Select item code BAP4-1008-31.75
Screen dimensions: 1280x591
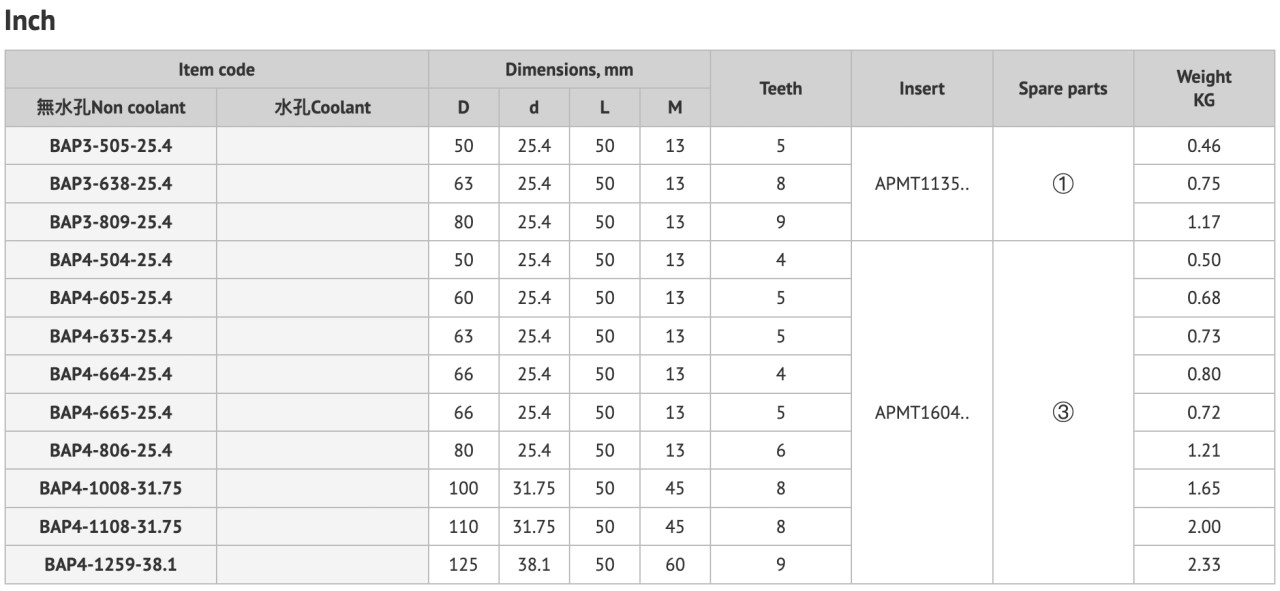click(x=111, y=488)
